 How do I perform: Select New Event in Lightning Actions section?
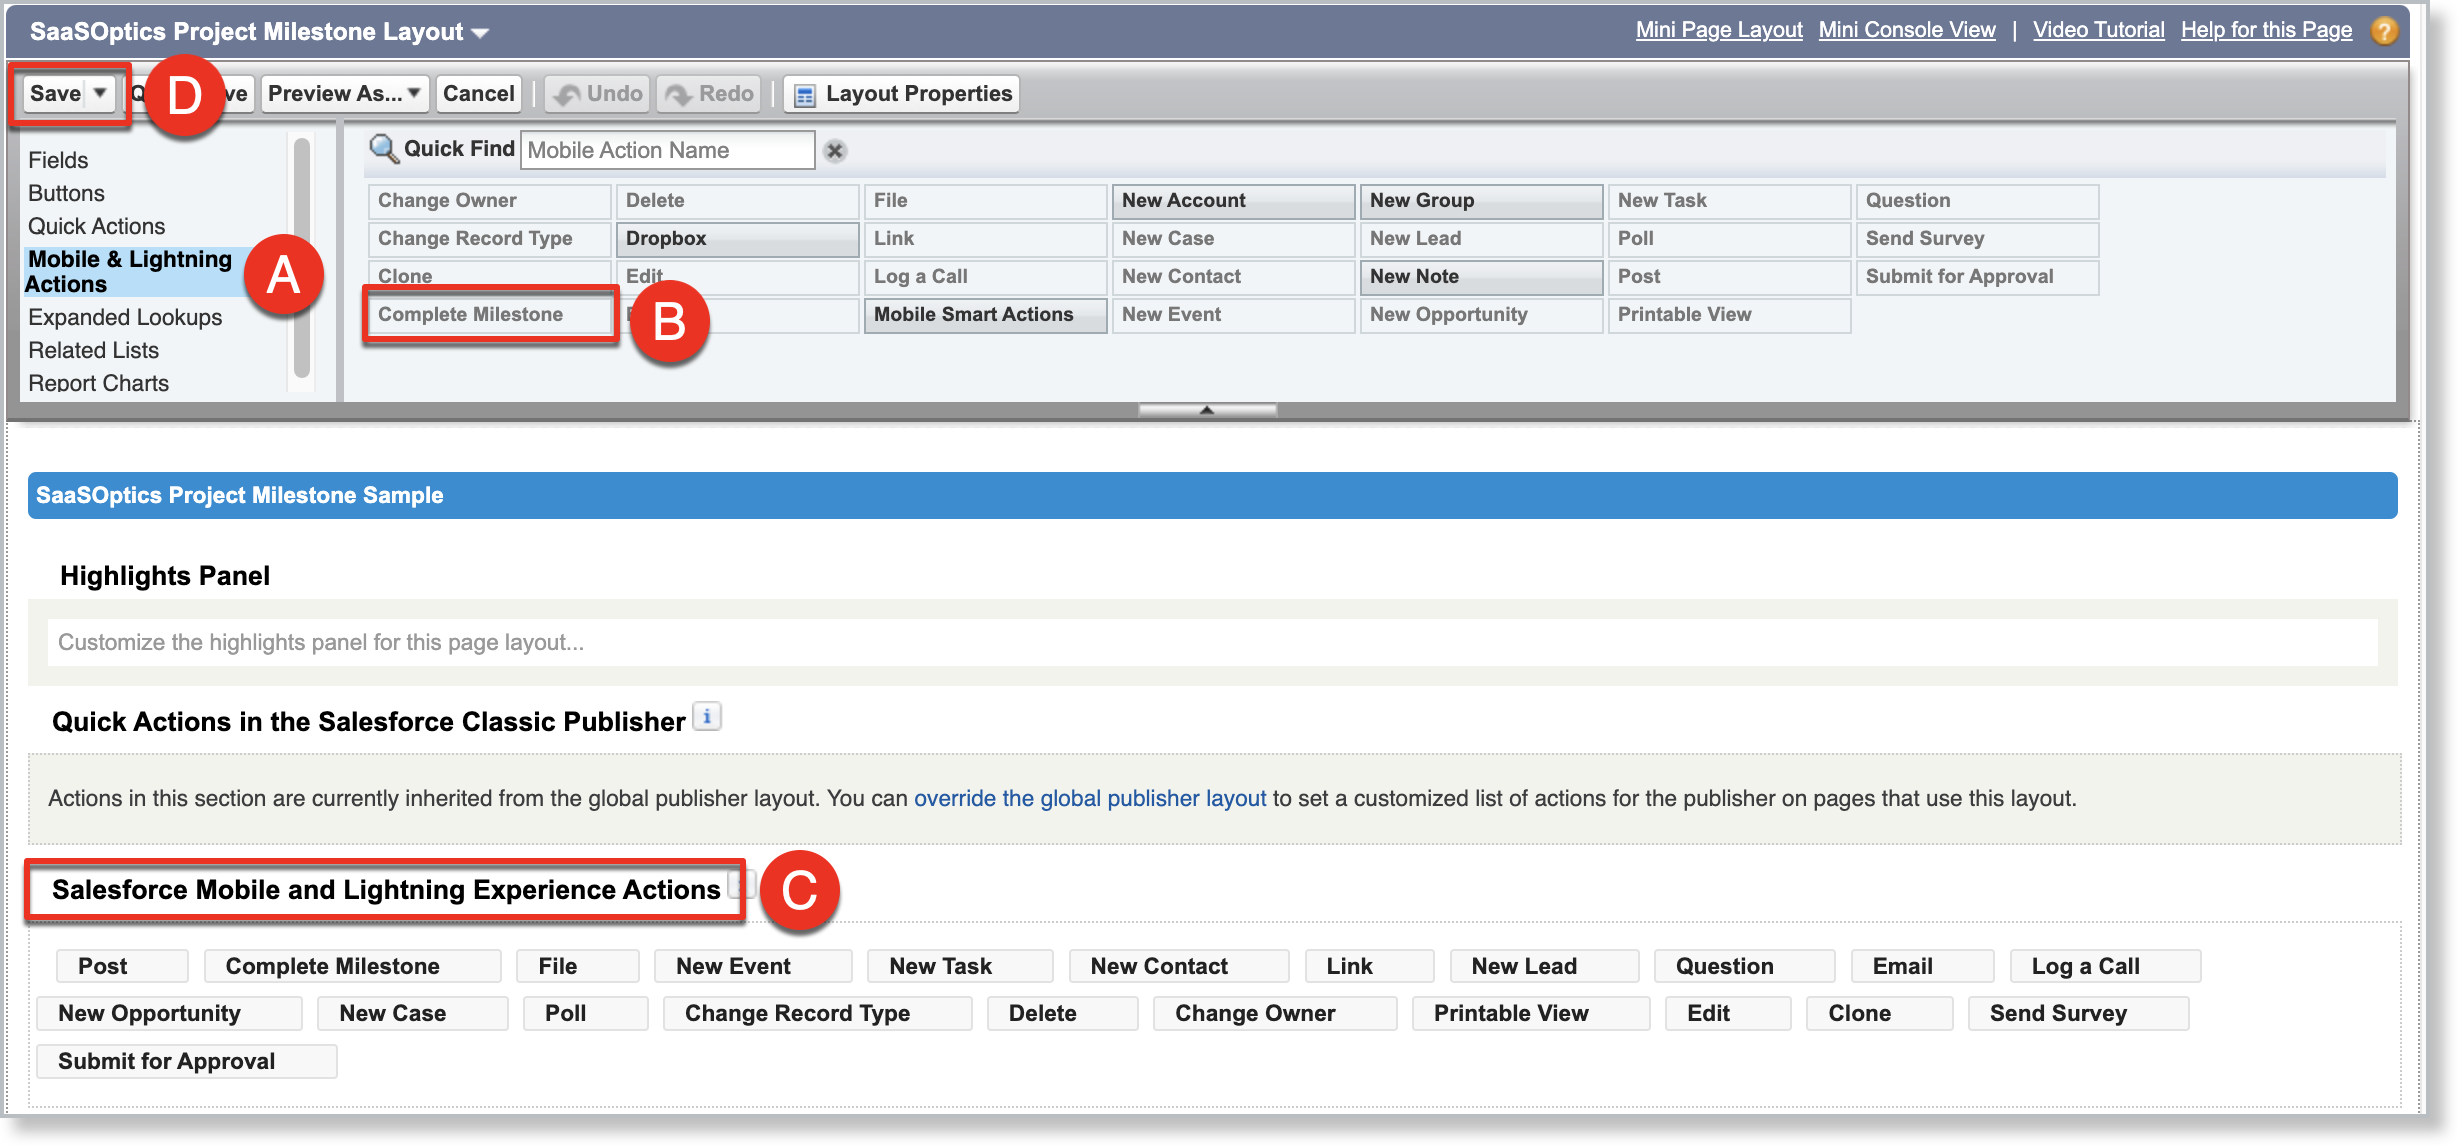point(753,966)
